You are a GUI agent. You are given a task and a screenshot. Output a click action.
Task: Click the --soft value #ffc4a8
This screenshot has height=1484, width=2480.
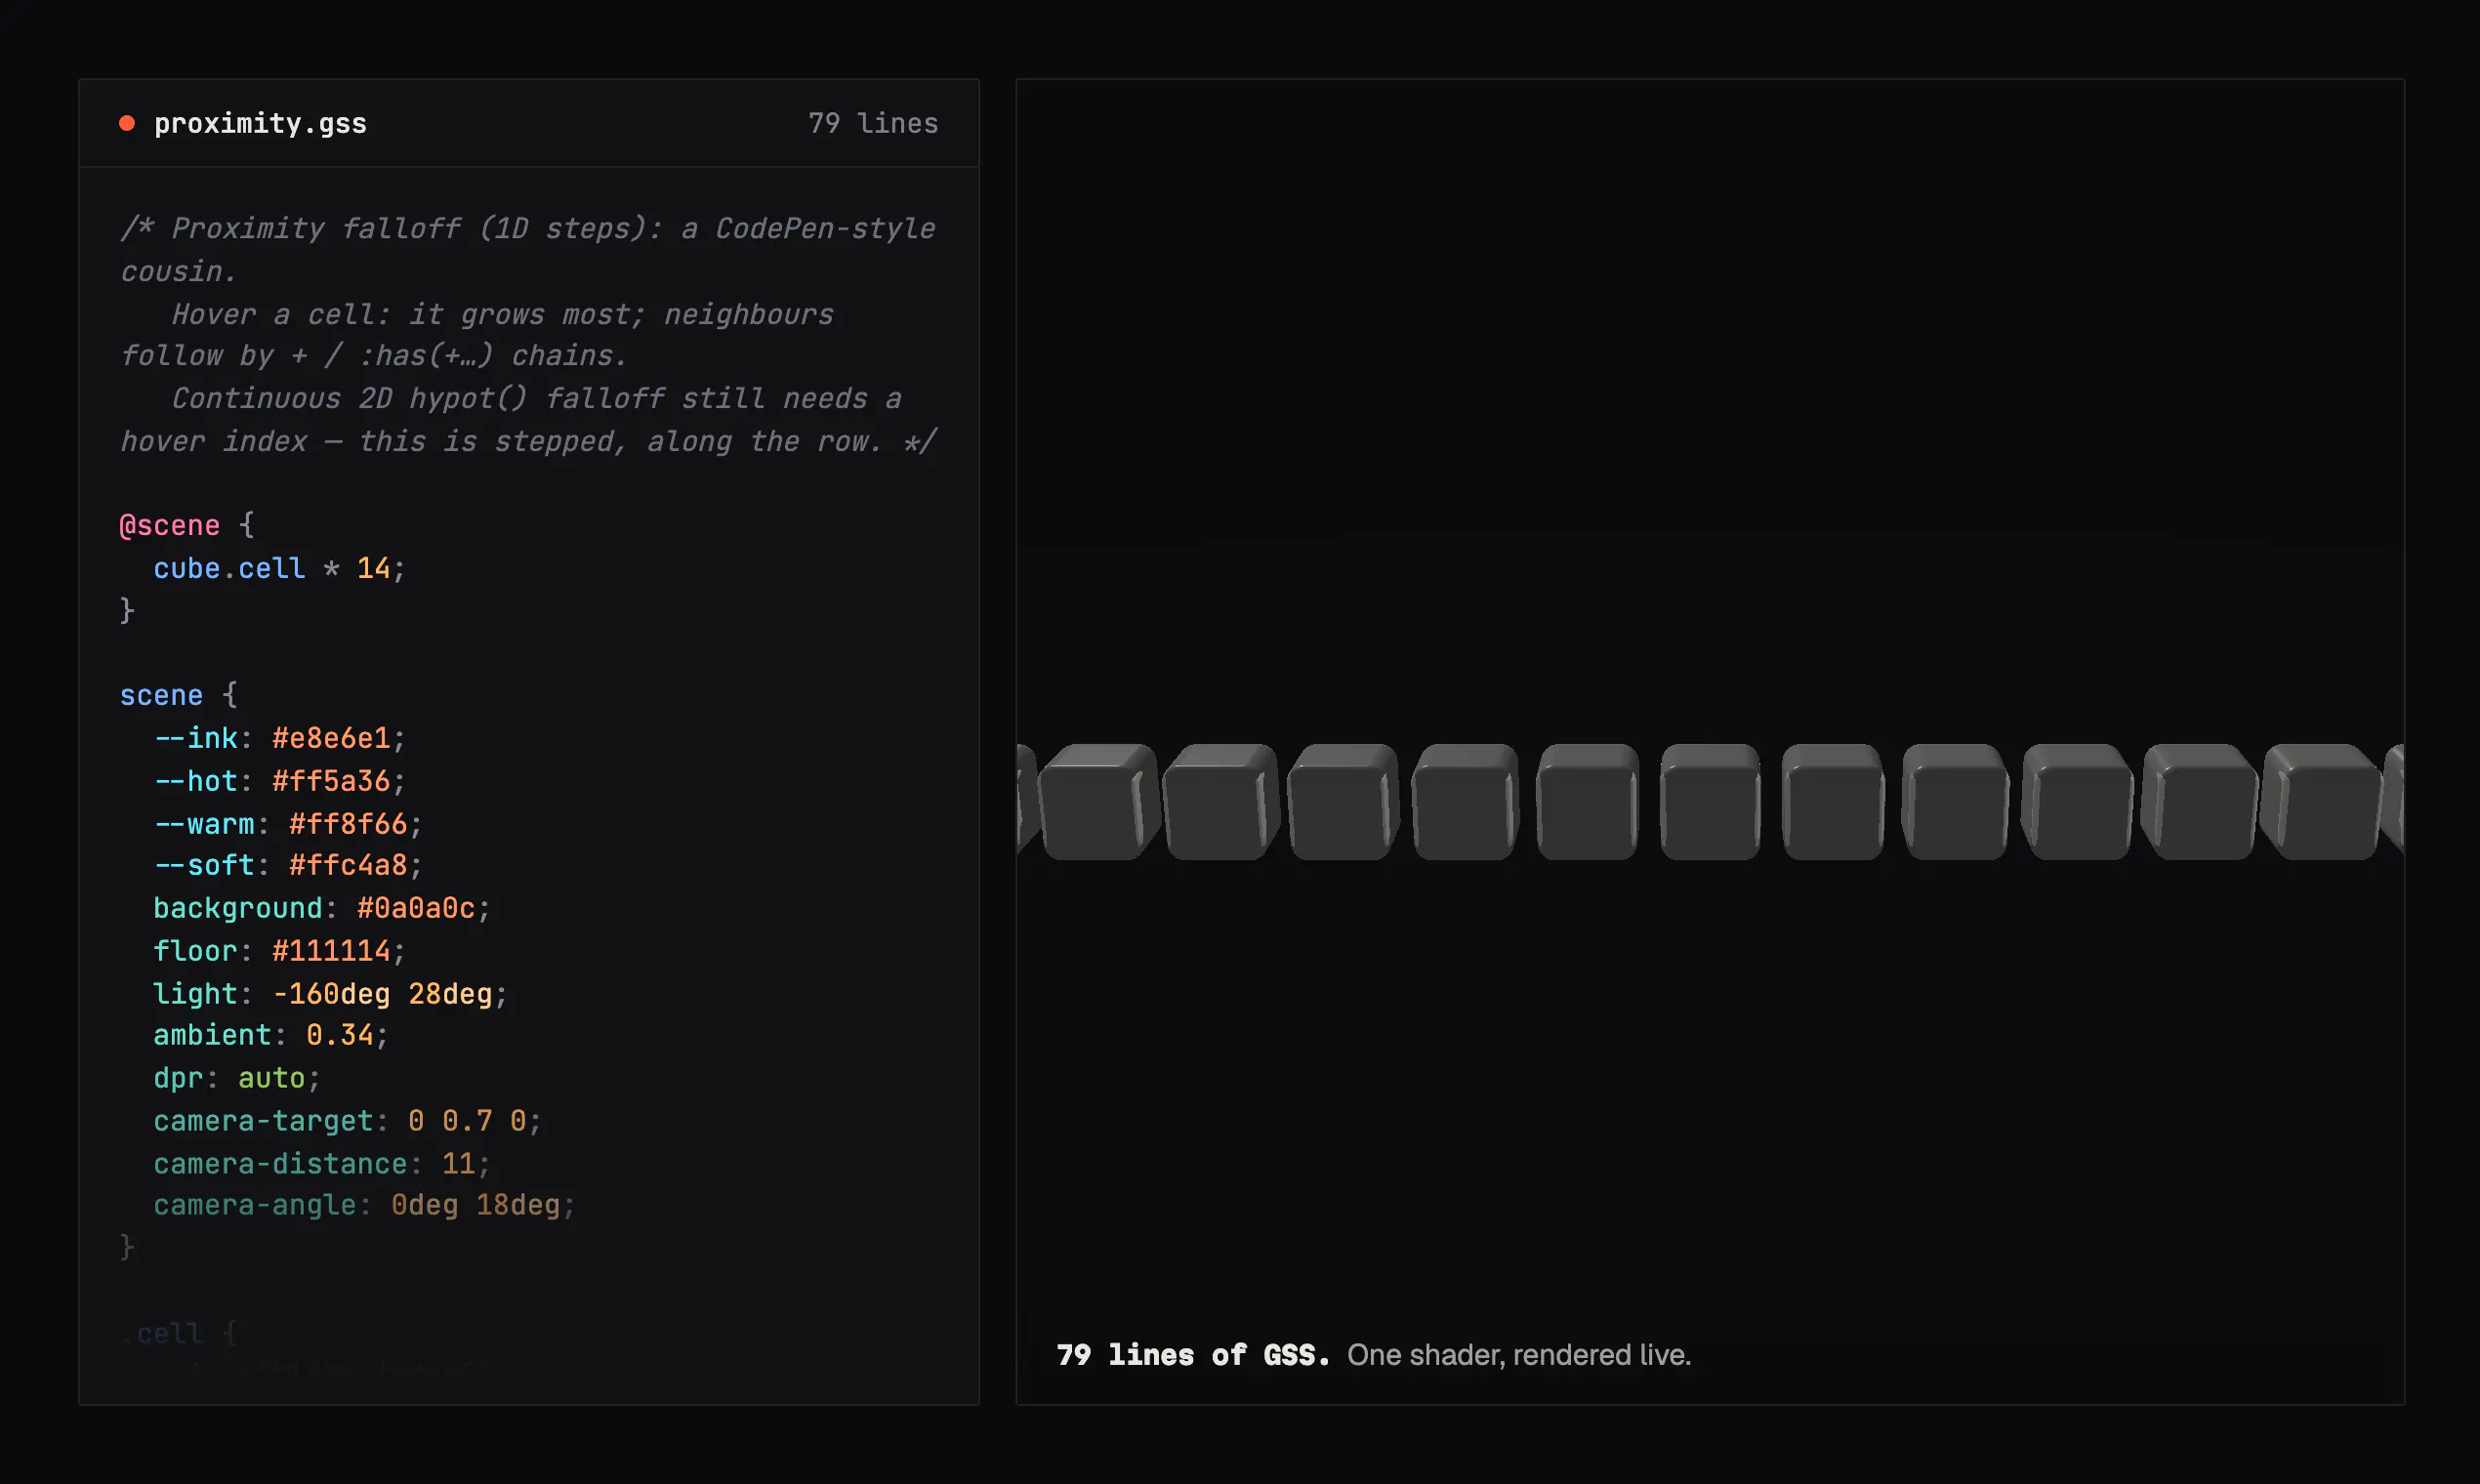point(348,865)
